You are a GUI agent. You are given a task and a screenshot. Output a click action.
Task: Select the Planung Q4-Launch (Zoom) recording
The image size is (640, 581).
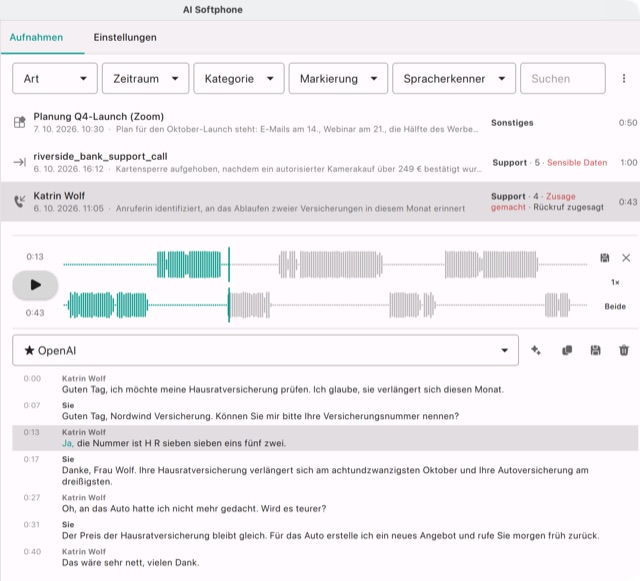click(x=320, y=122)
